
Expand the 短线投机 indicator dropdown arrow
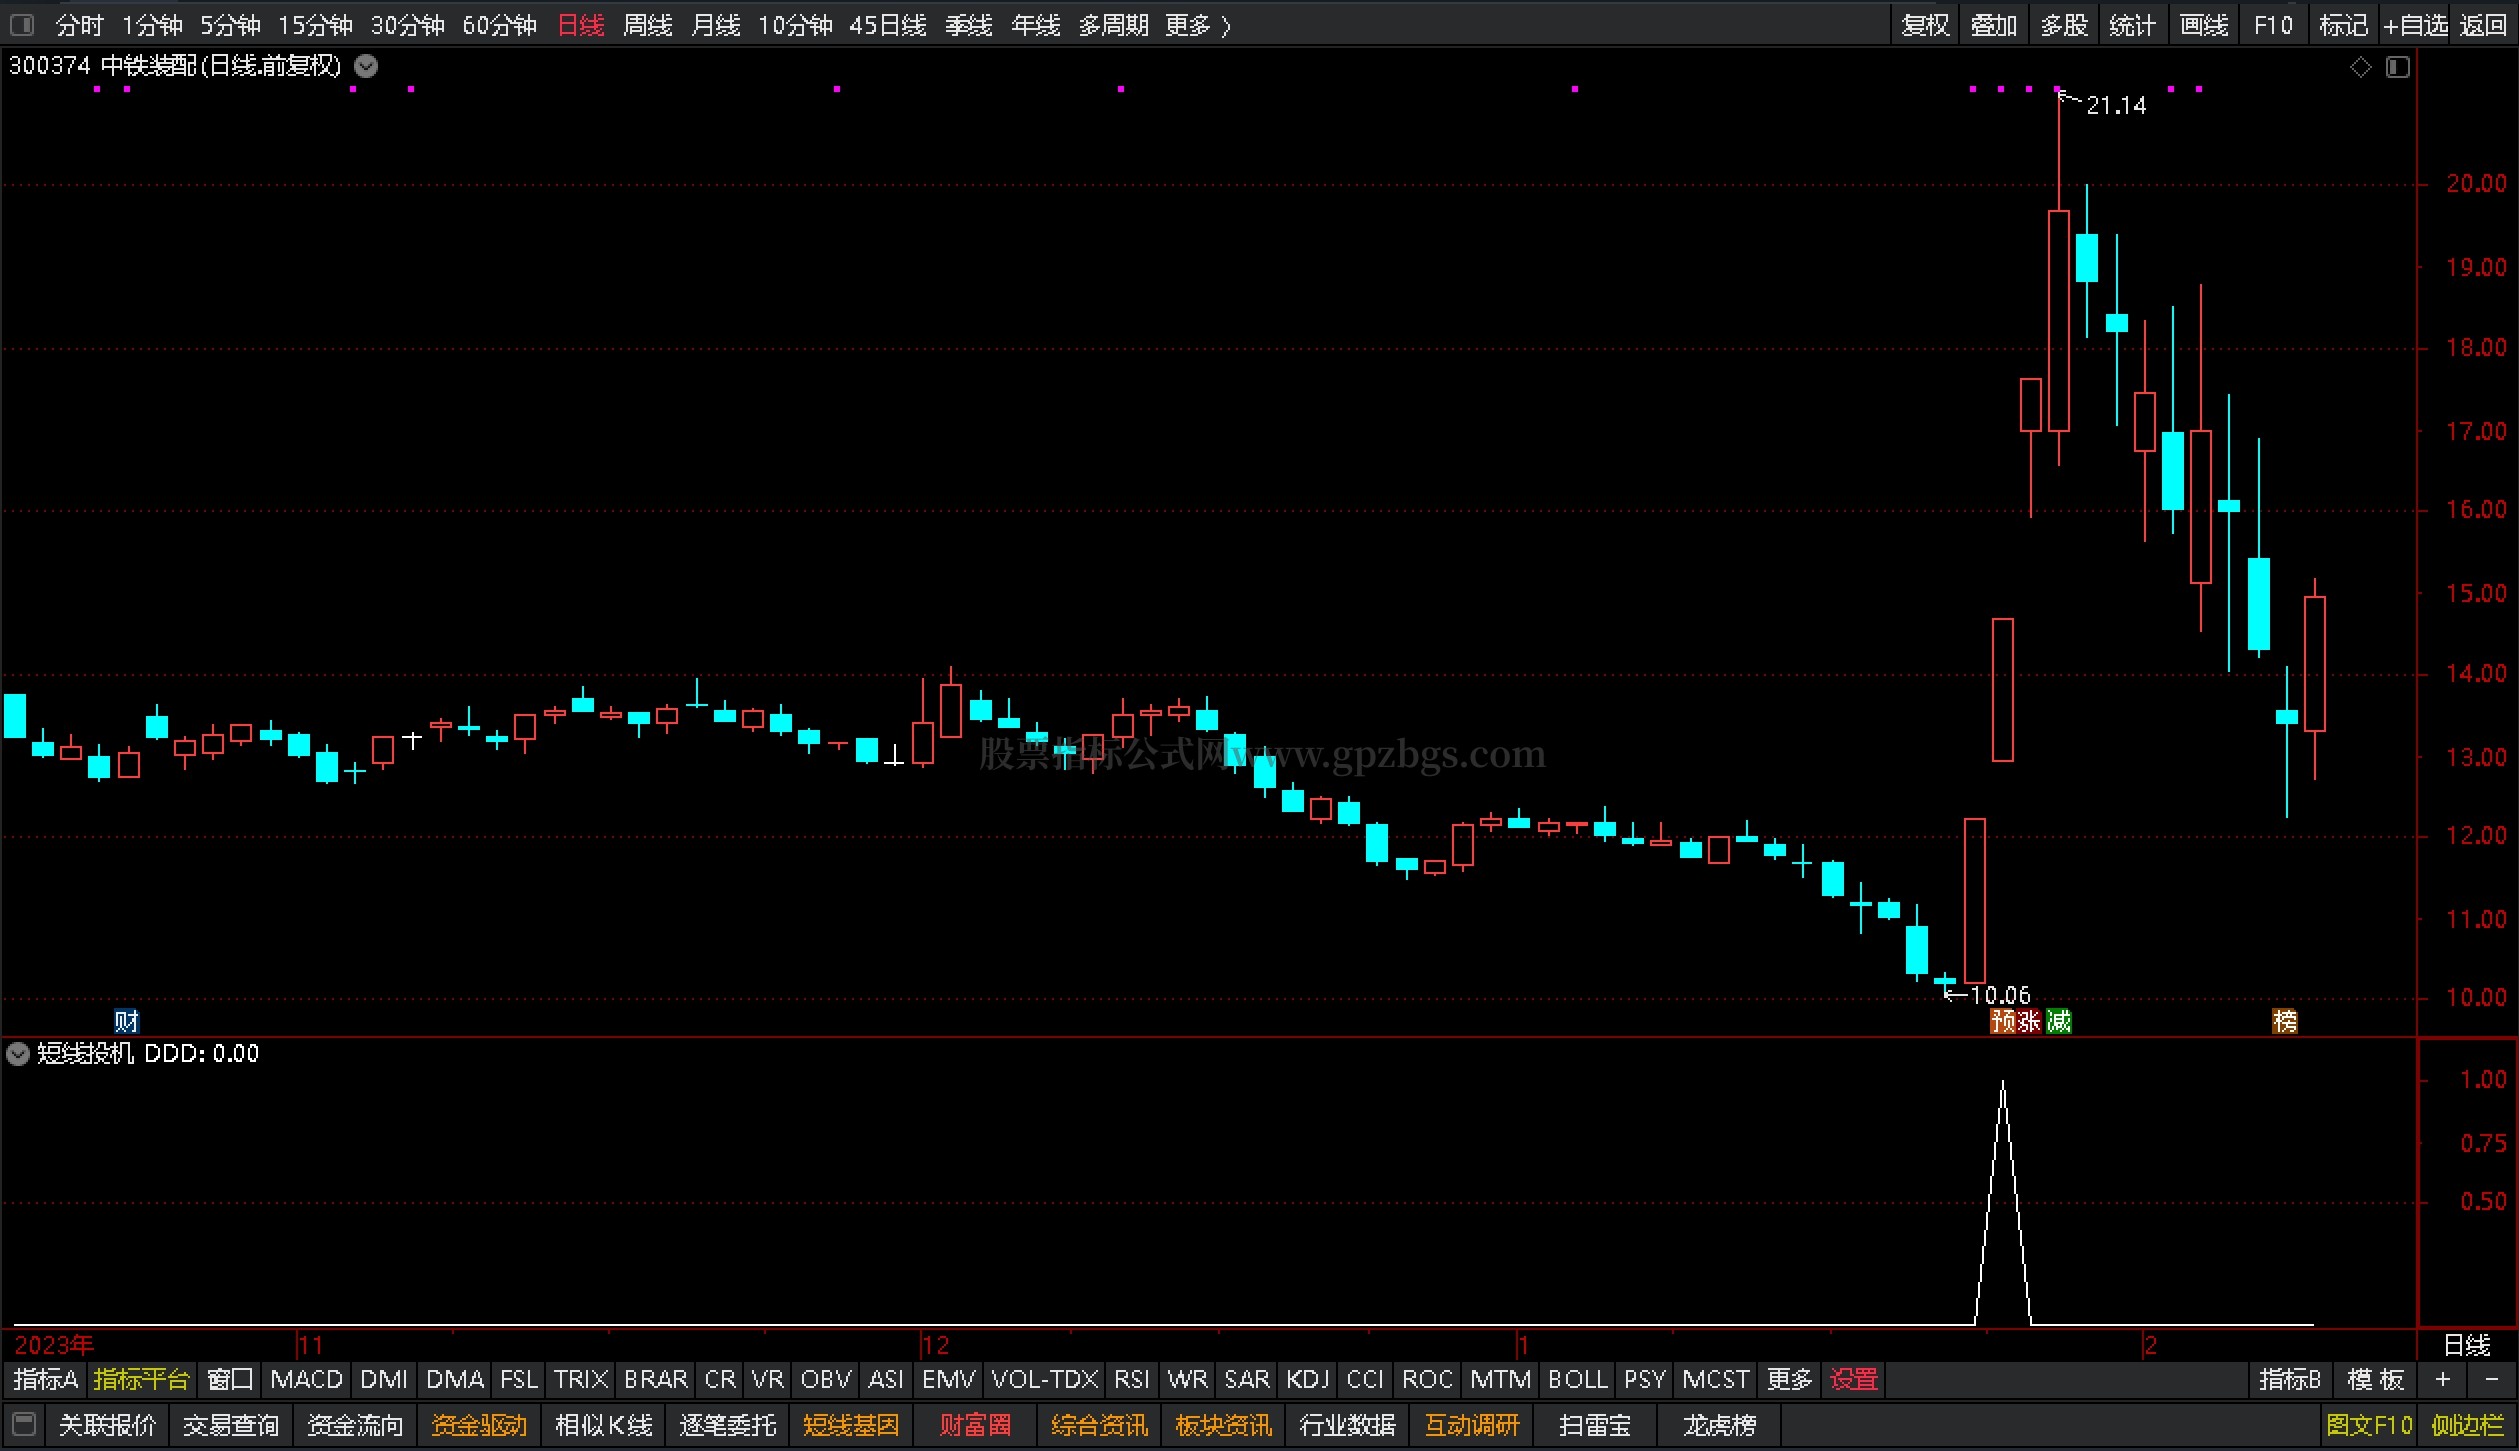tap(18, 1053)
